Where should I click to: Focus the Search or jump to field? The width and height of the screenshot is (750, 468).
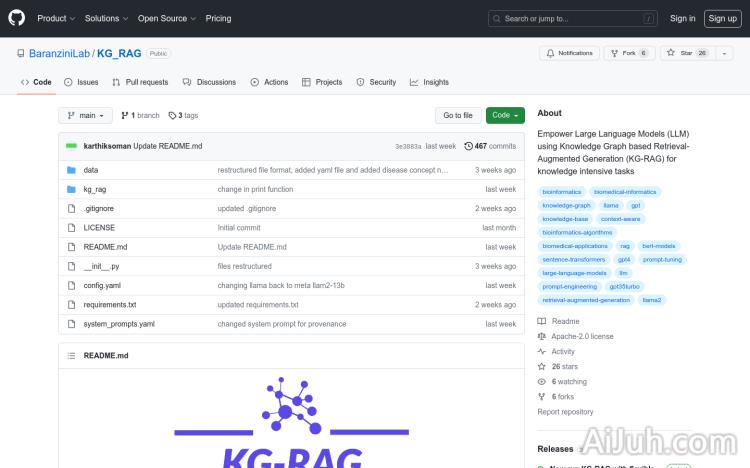point(573,19)
